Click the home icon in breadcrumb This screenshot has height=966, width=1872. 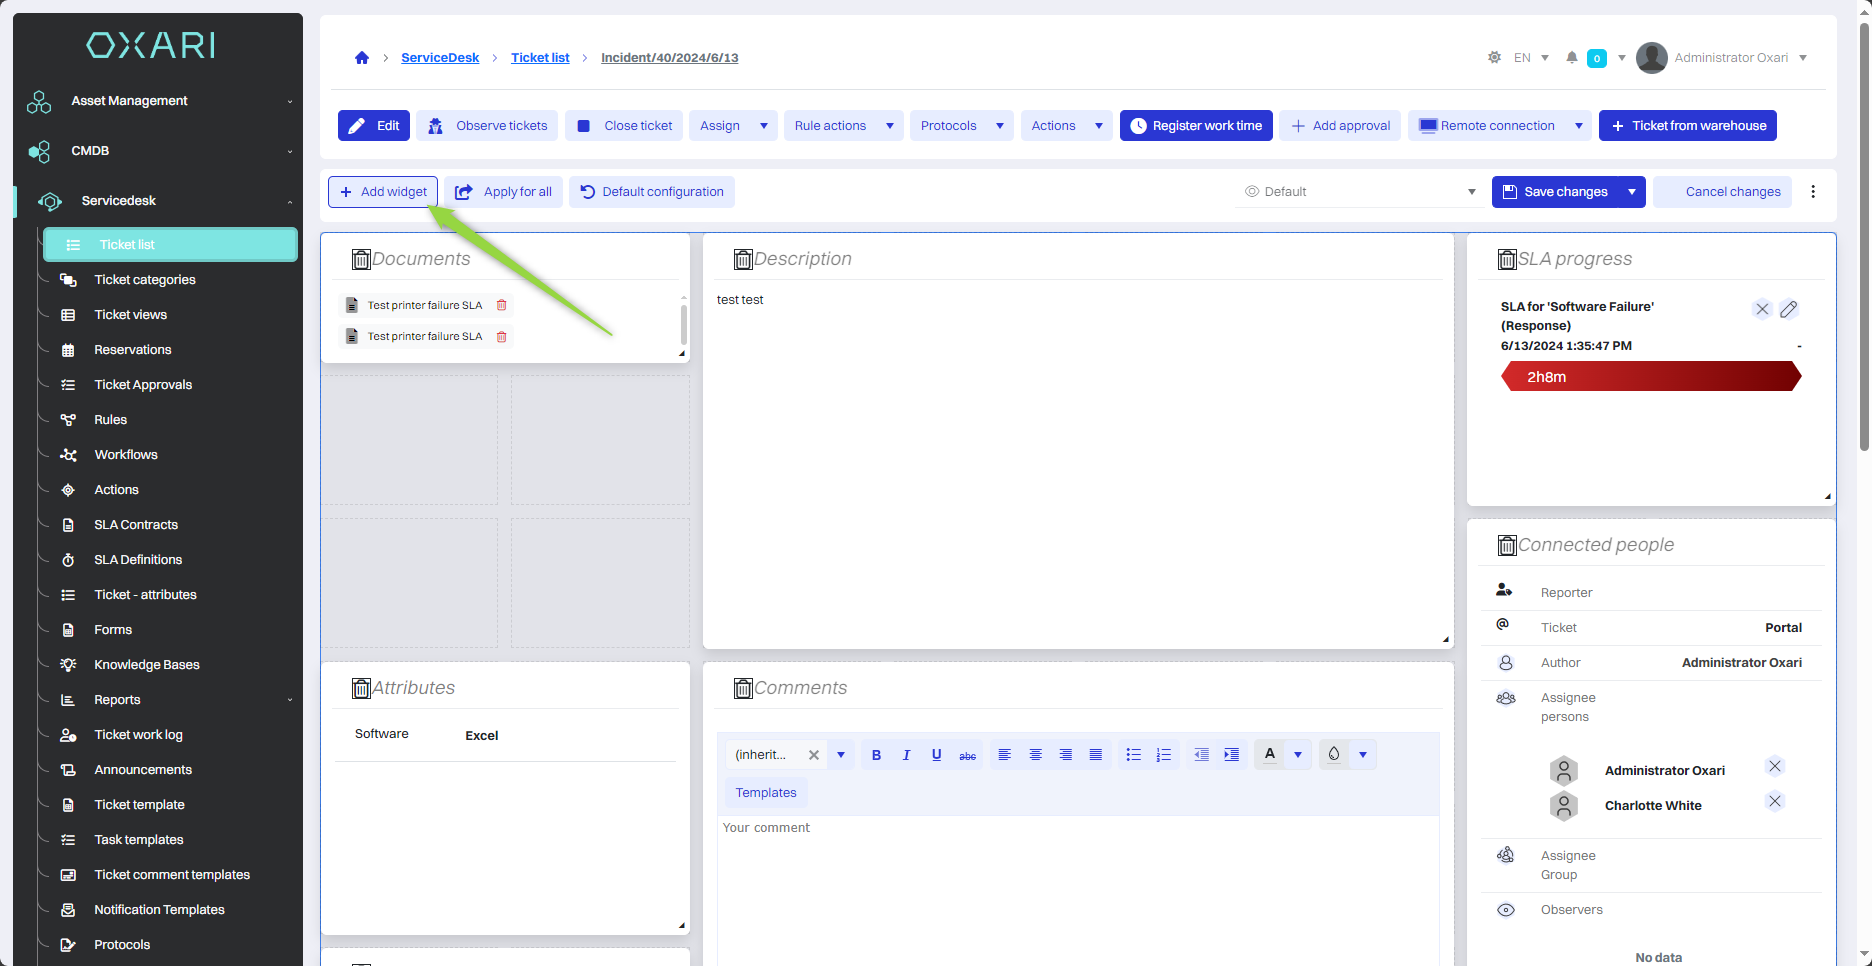pyautogui.click(x=362, y=58)
